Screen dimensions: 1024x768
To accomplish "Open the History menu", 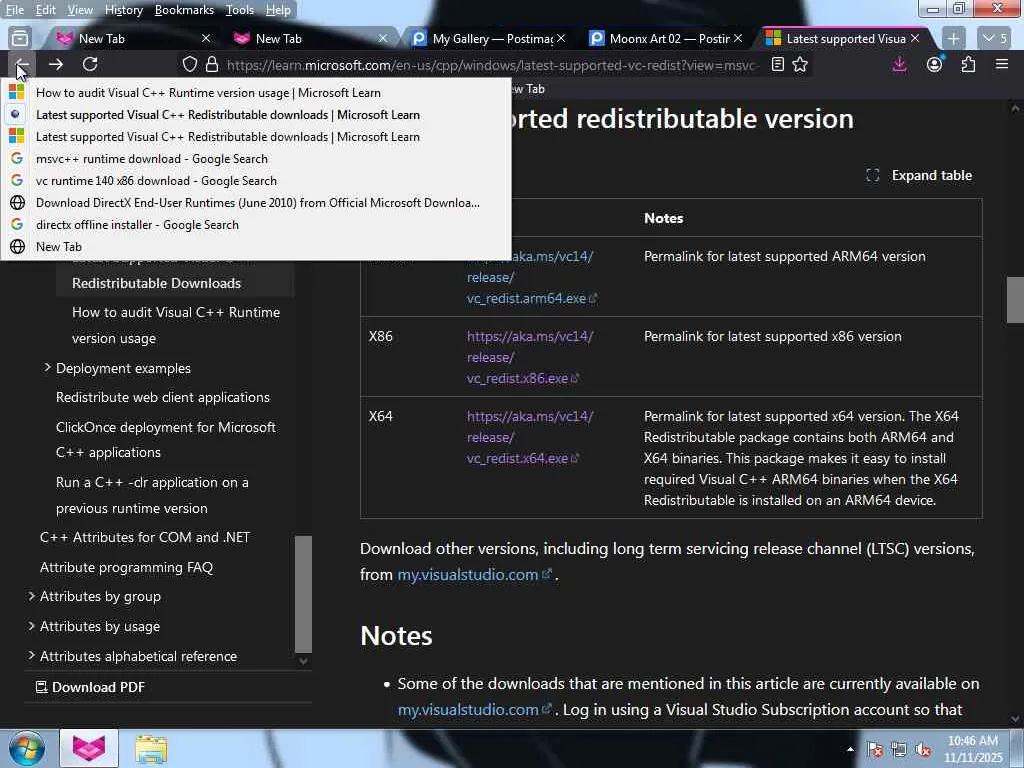I will [x=123, y=10].
